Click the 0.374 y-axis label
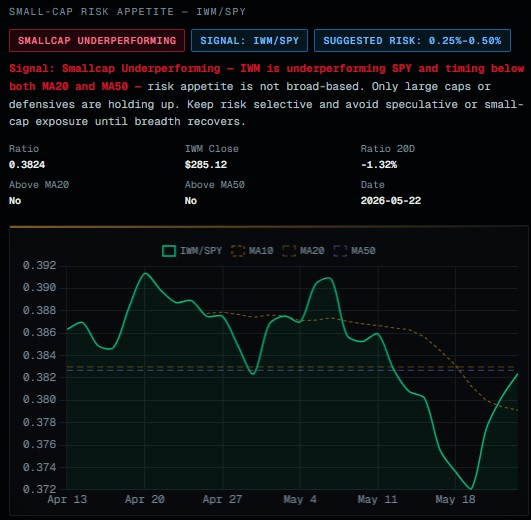The width and height of the screenshot is (531, 520). point(39,467)
